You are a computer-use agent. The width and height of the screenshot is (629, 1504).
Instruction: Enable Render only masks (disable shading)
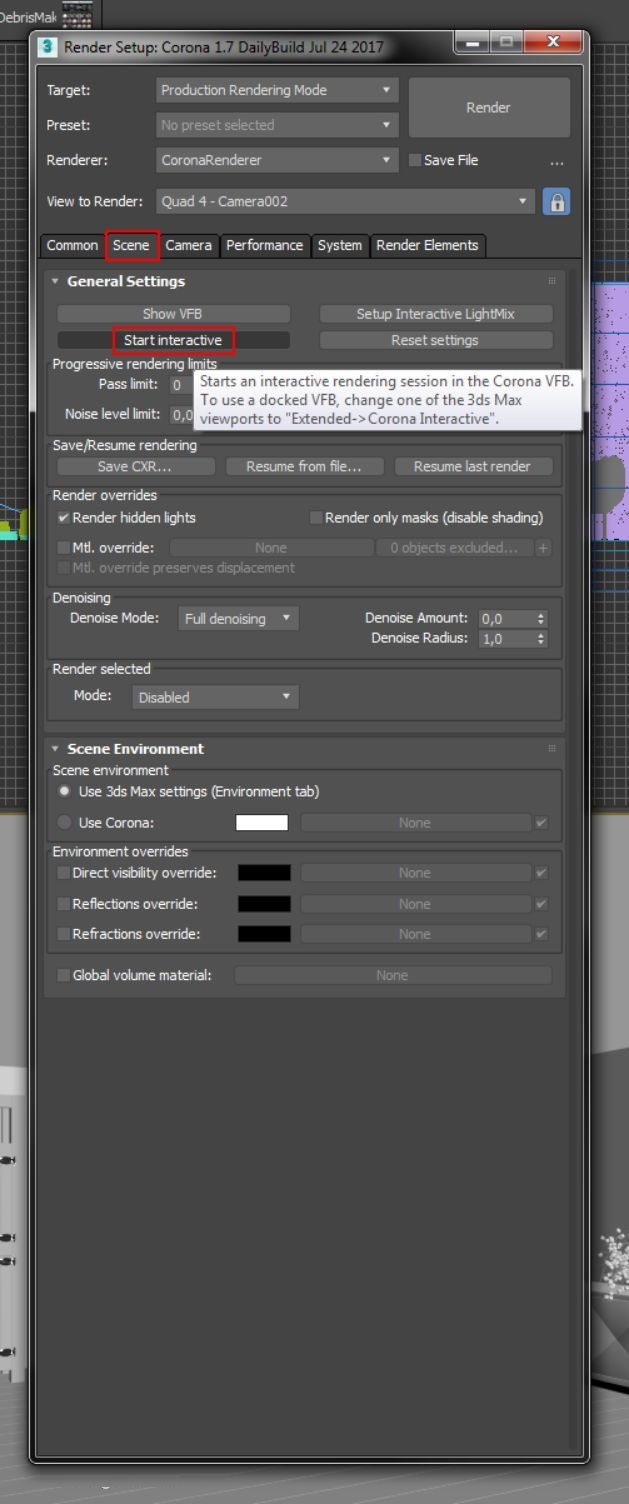click(316, 518)
